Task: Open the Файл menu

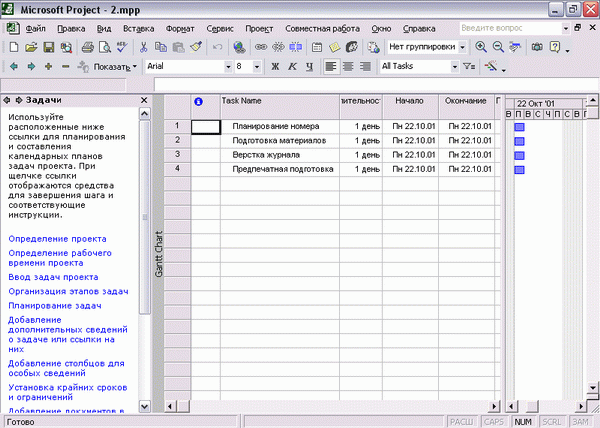Action: click(x=36, y=29)
